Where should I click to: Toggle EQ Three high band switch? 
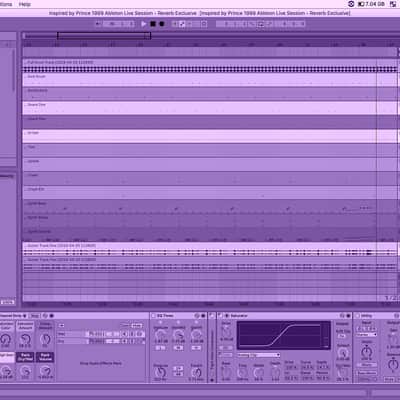196,348
